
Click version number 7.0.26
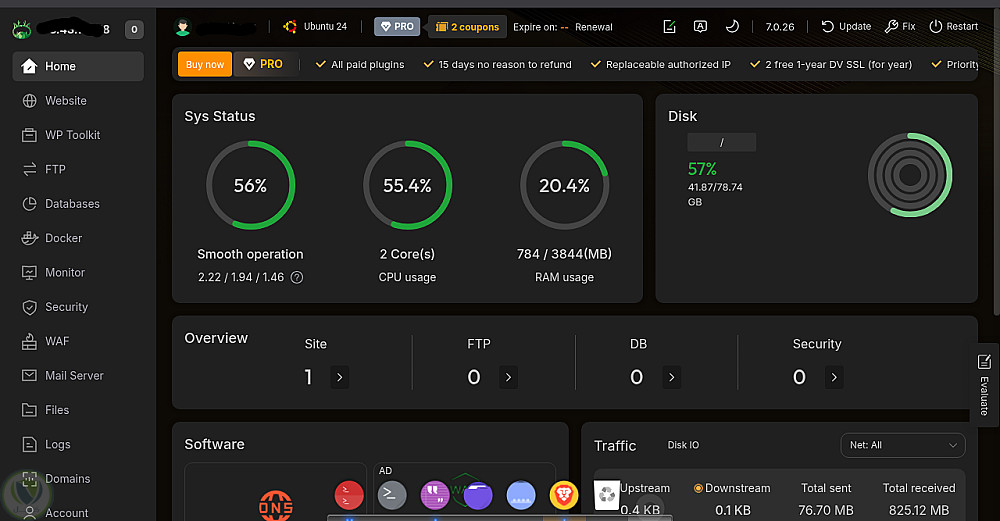780,27
